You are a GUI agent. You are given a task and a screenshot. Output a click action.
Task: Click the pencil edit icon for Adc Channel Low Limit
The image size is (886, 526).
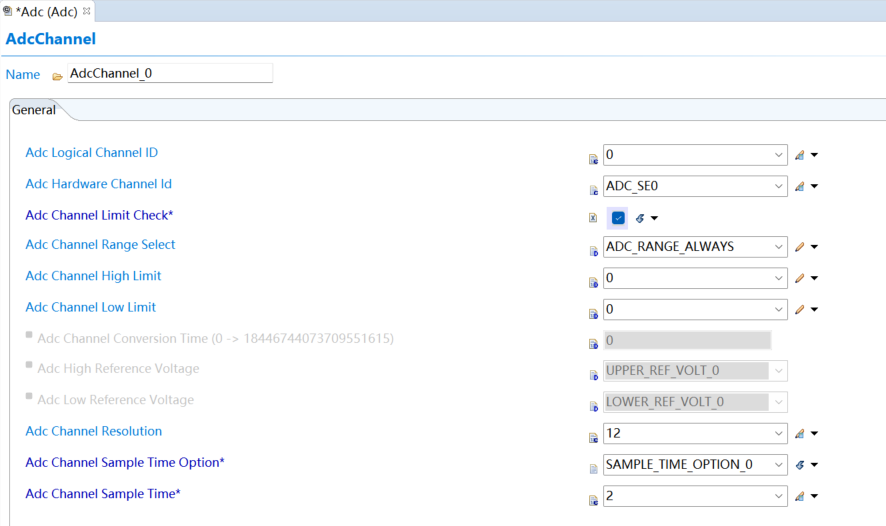(x=799, y=310)
